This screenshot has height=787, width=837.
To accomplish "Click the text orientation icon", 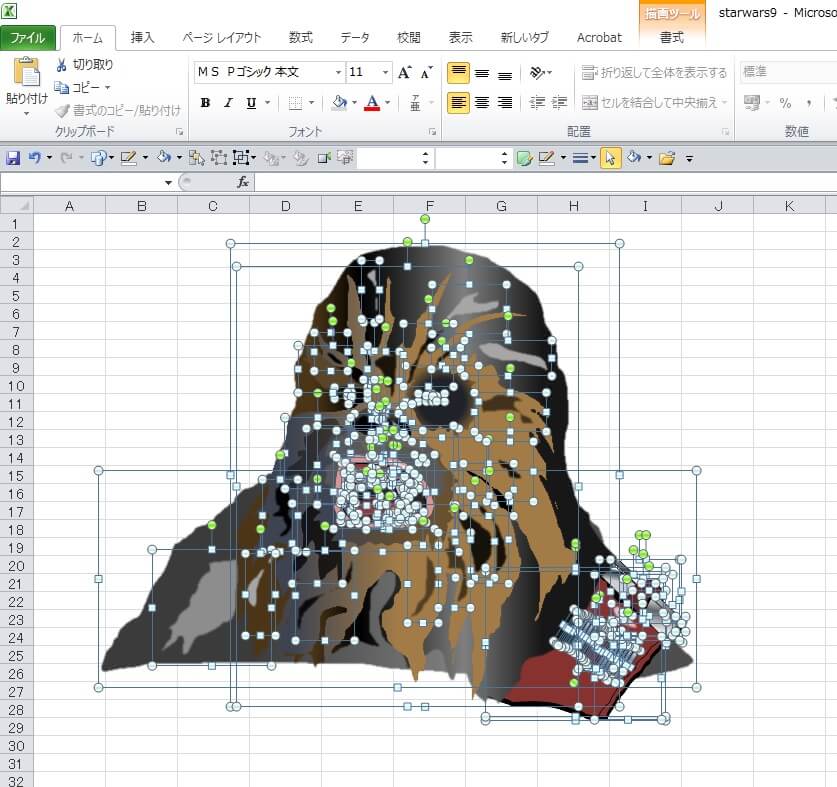I will (537, 73).
